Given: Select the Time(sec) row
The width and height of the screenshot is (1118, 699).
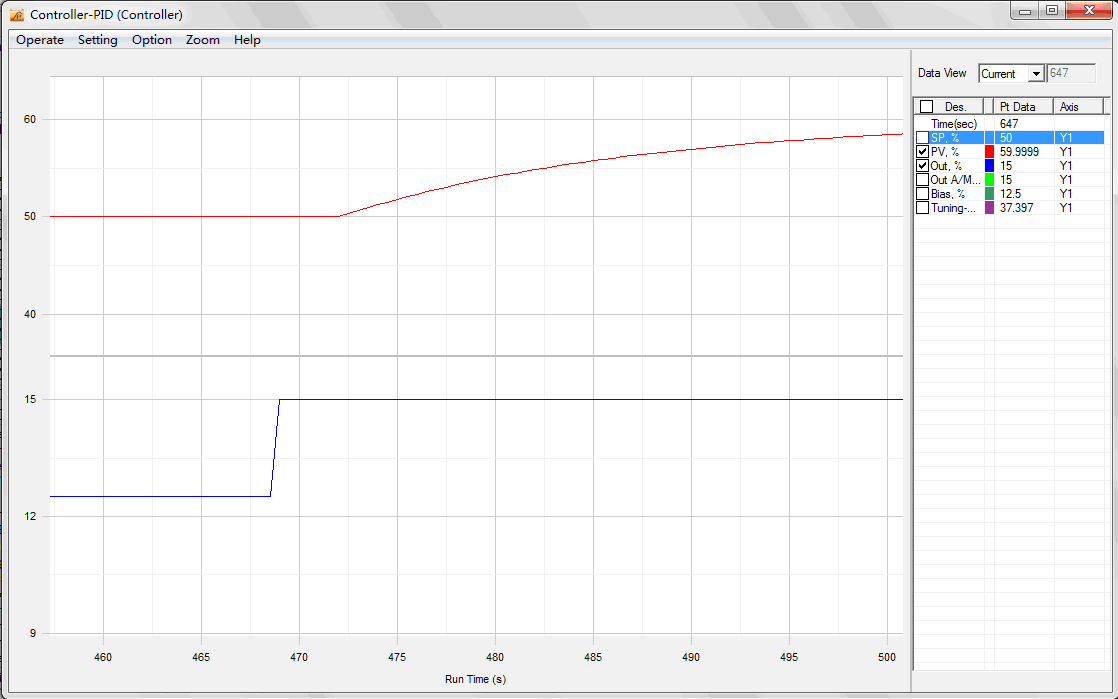Looking at the screenshot, I should point(1009,124).
